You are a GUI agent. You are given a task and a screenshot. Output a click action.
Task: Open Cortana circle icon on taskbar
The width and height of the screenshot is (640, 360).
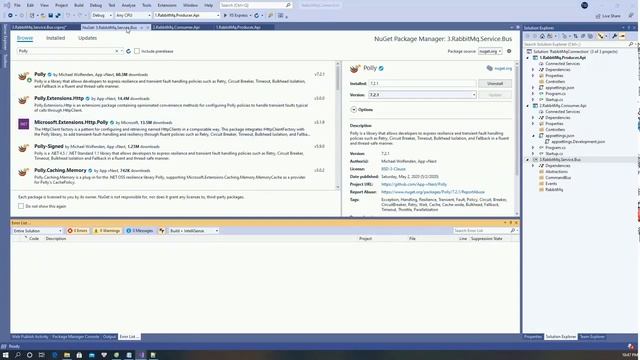point(29,355)
